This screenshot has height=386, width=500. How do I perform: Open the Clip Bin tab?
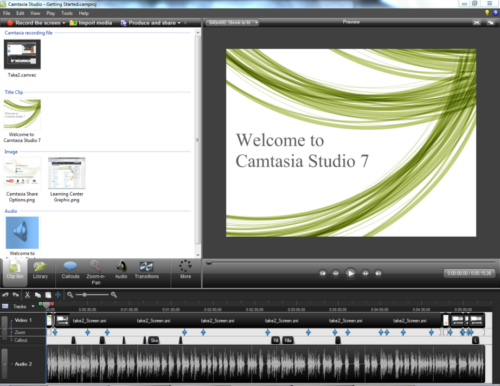(15, 272)
